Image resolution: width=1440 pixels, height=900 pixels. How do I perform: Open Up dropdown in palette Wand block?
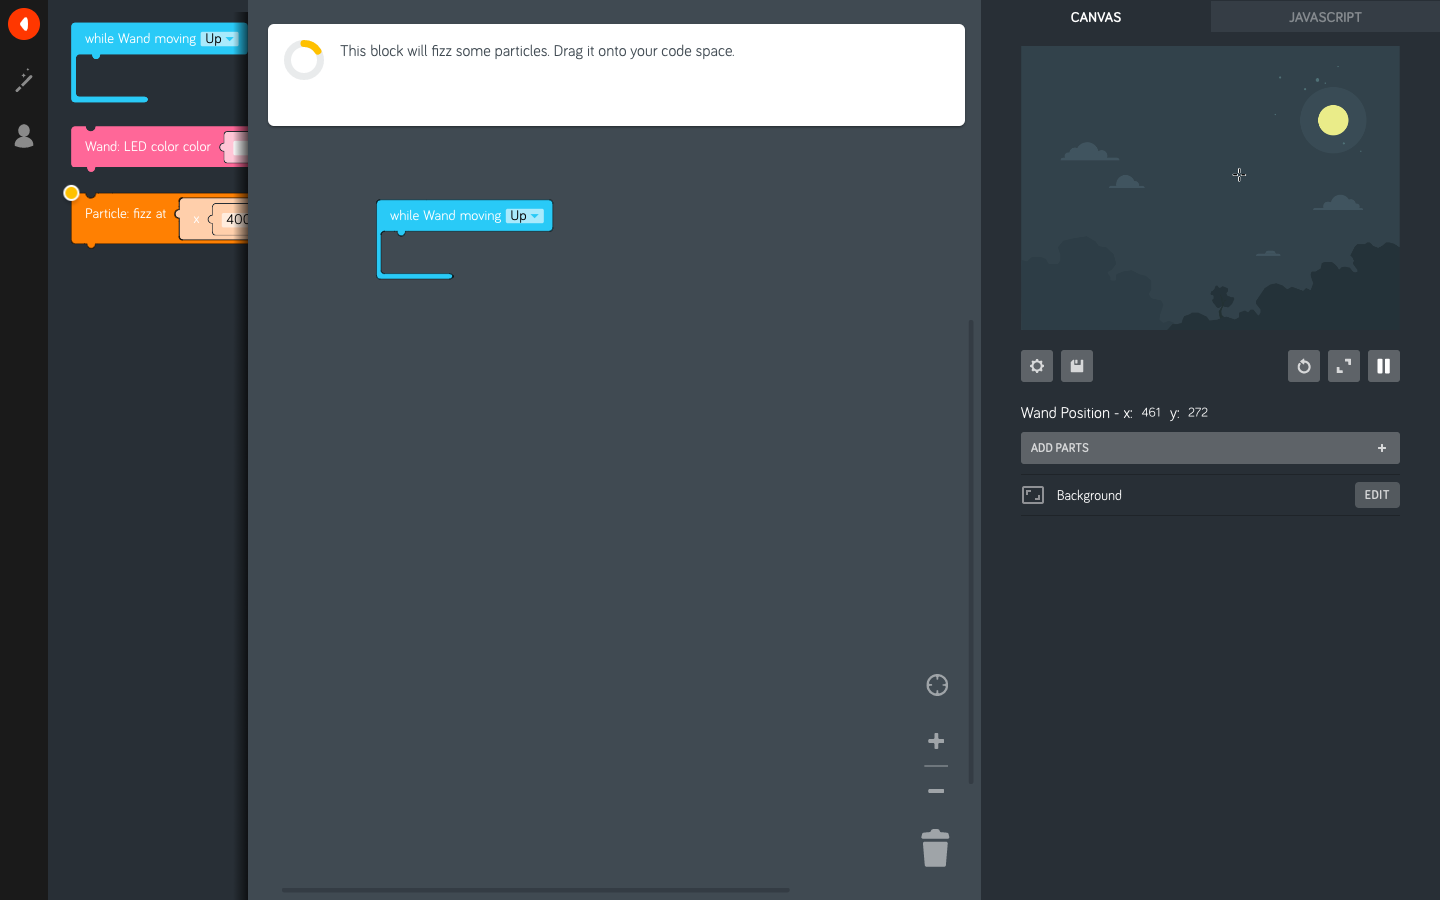pyautogui.click(x=219, y=39)
